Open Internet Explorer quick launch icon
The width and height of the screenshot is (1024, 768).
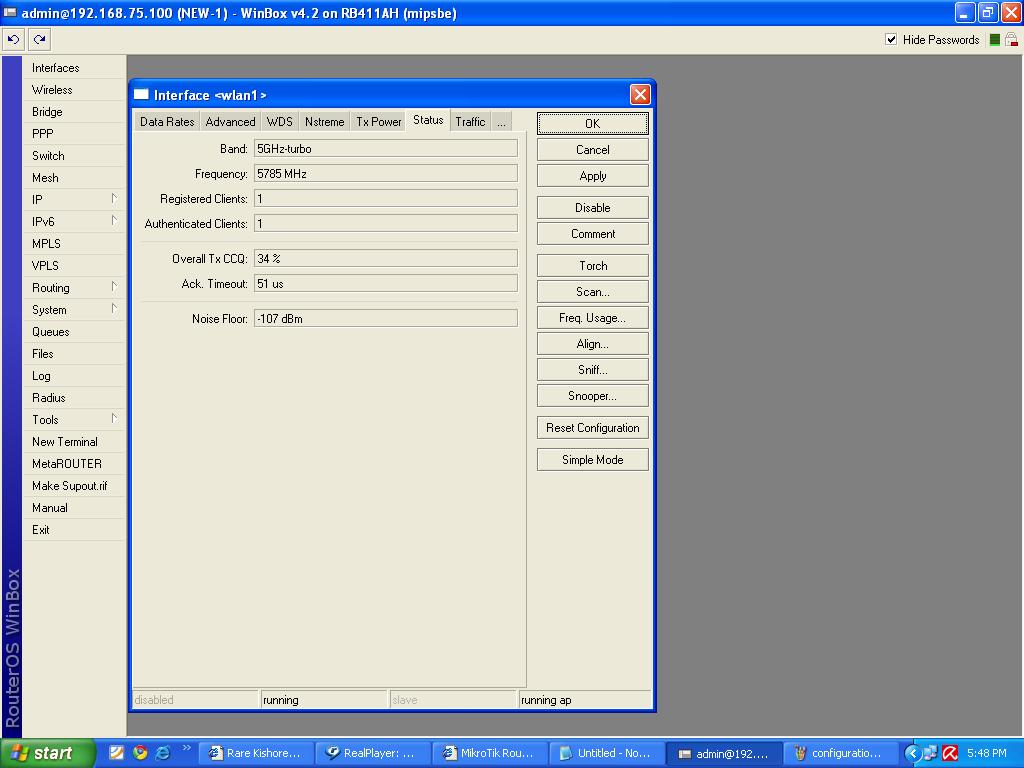(163, 753)
